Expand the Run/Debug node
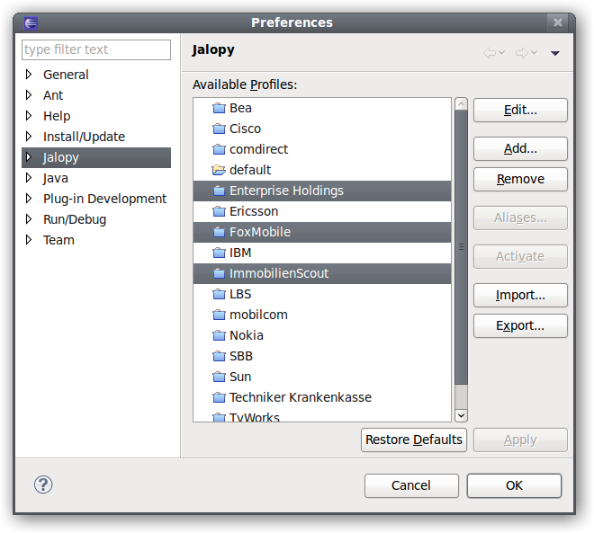 tap(29, 219)
